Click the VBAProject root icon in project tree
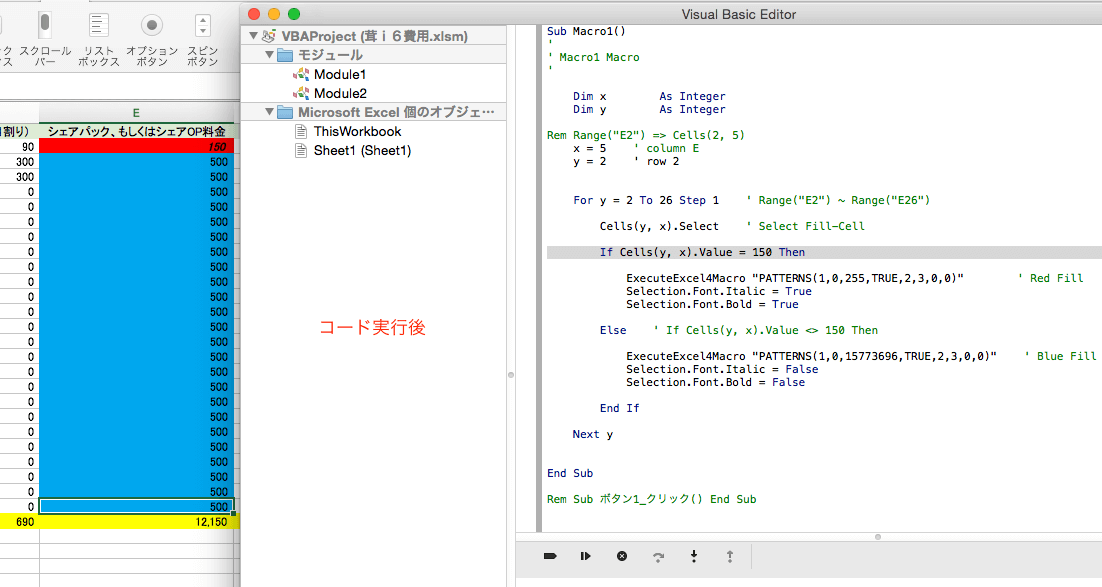1102x587 pixels. (x=268, y=36)
